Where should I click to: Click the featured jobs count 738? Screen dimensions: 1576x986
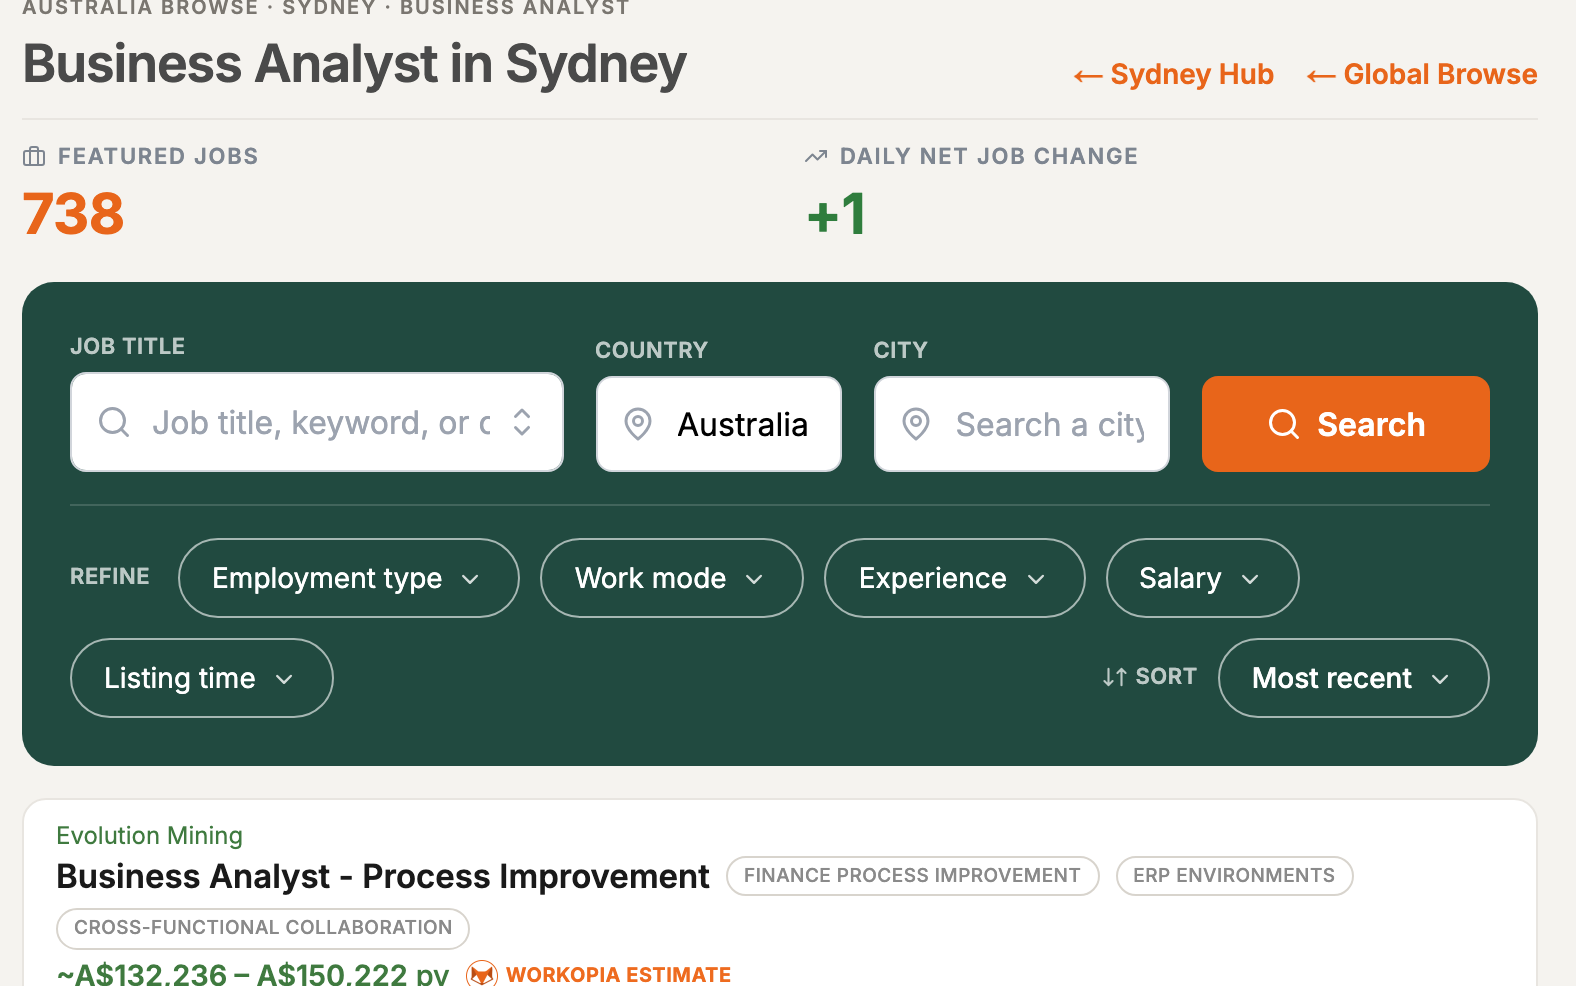pos(74,214)
